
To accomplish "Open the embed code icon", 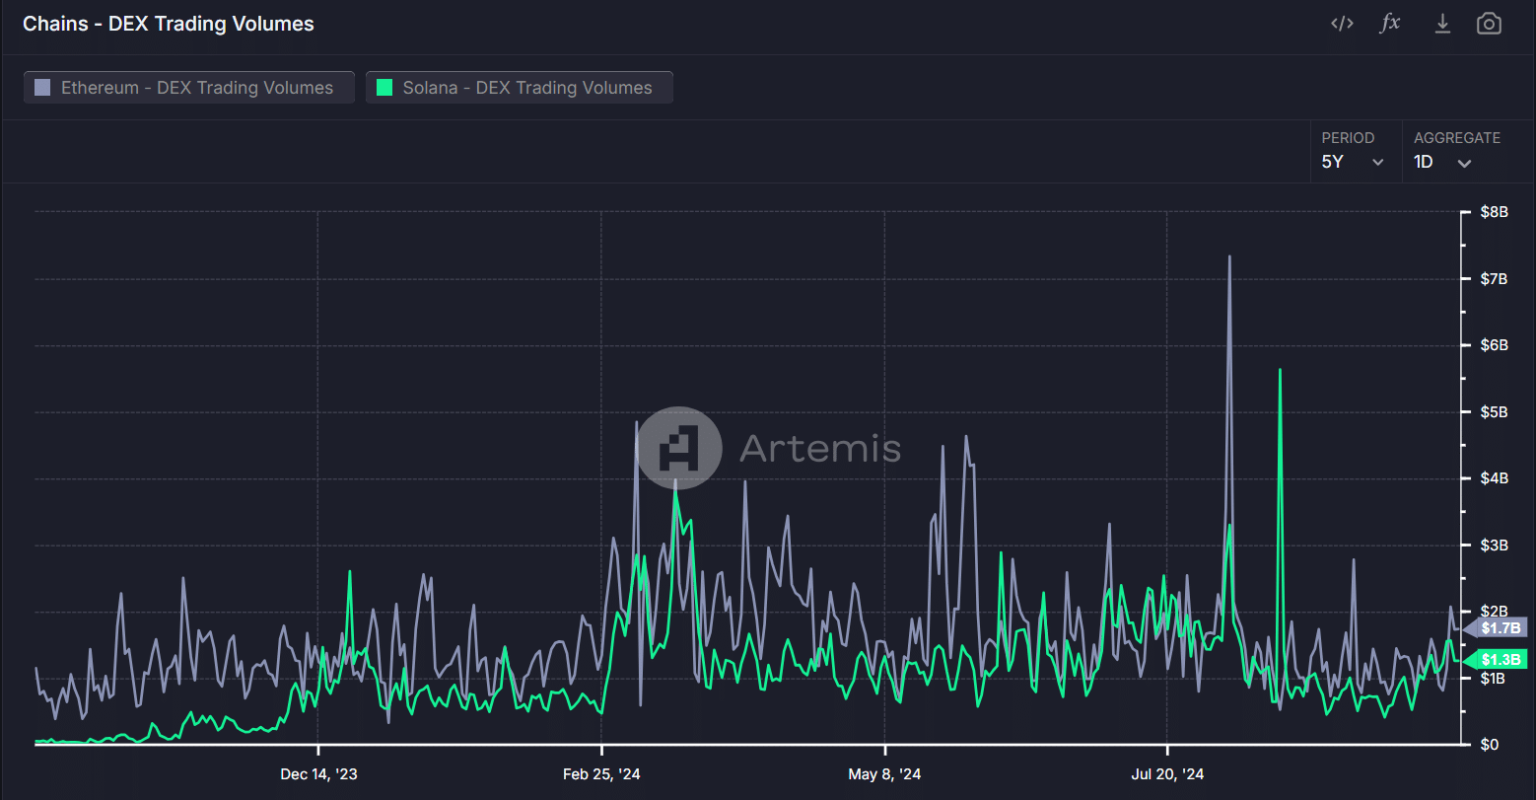I will (1342, 24).
